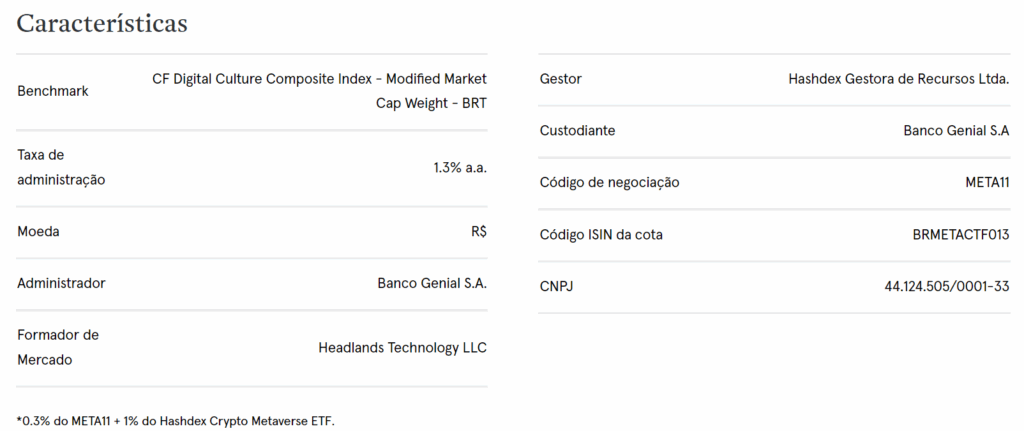Click the Formador de Mercado label
This screenshot has height=431, width=1024.
coord(58,347)
